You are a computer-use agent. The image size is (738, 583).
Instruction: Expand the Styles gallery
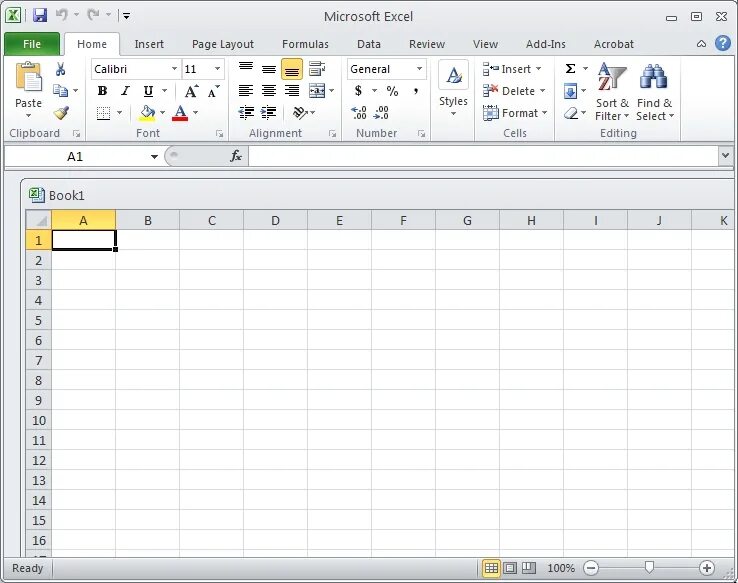pos(453,90)
